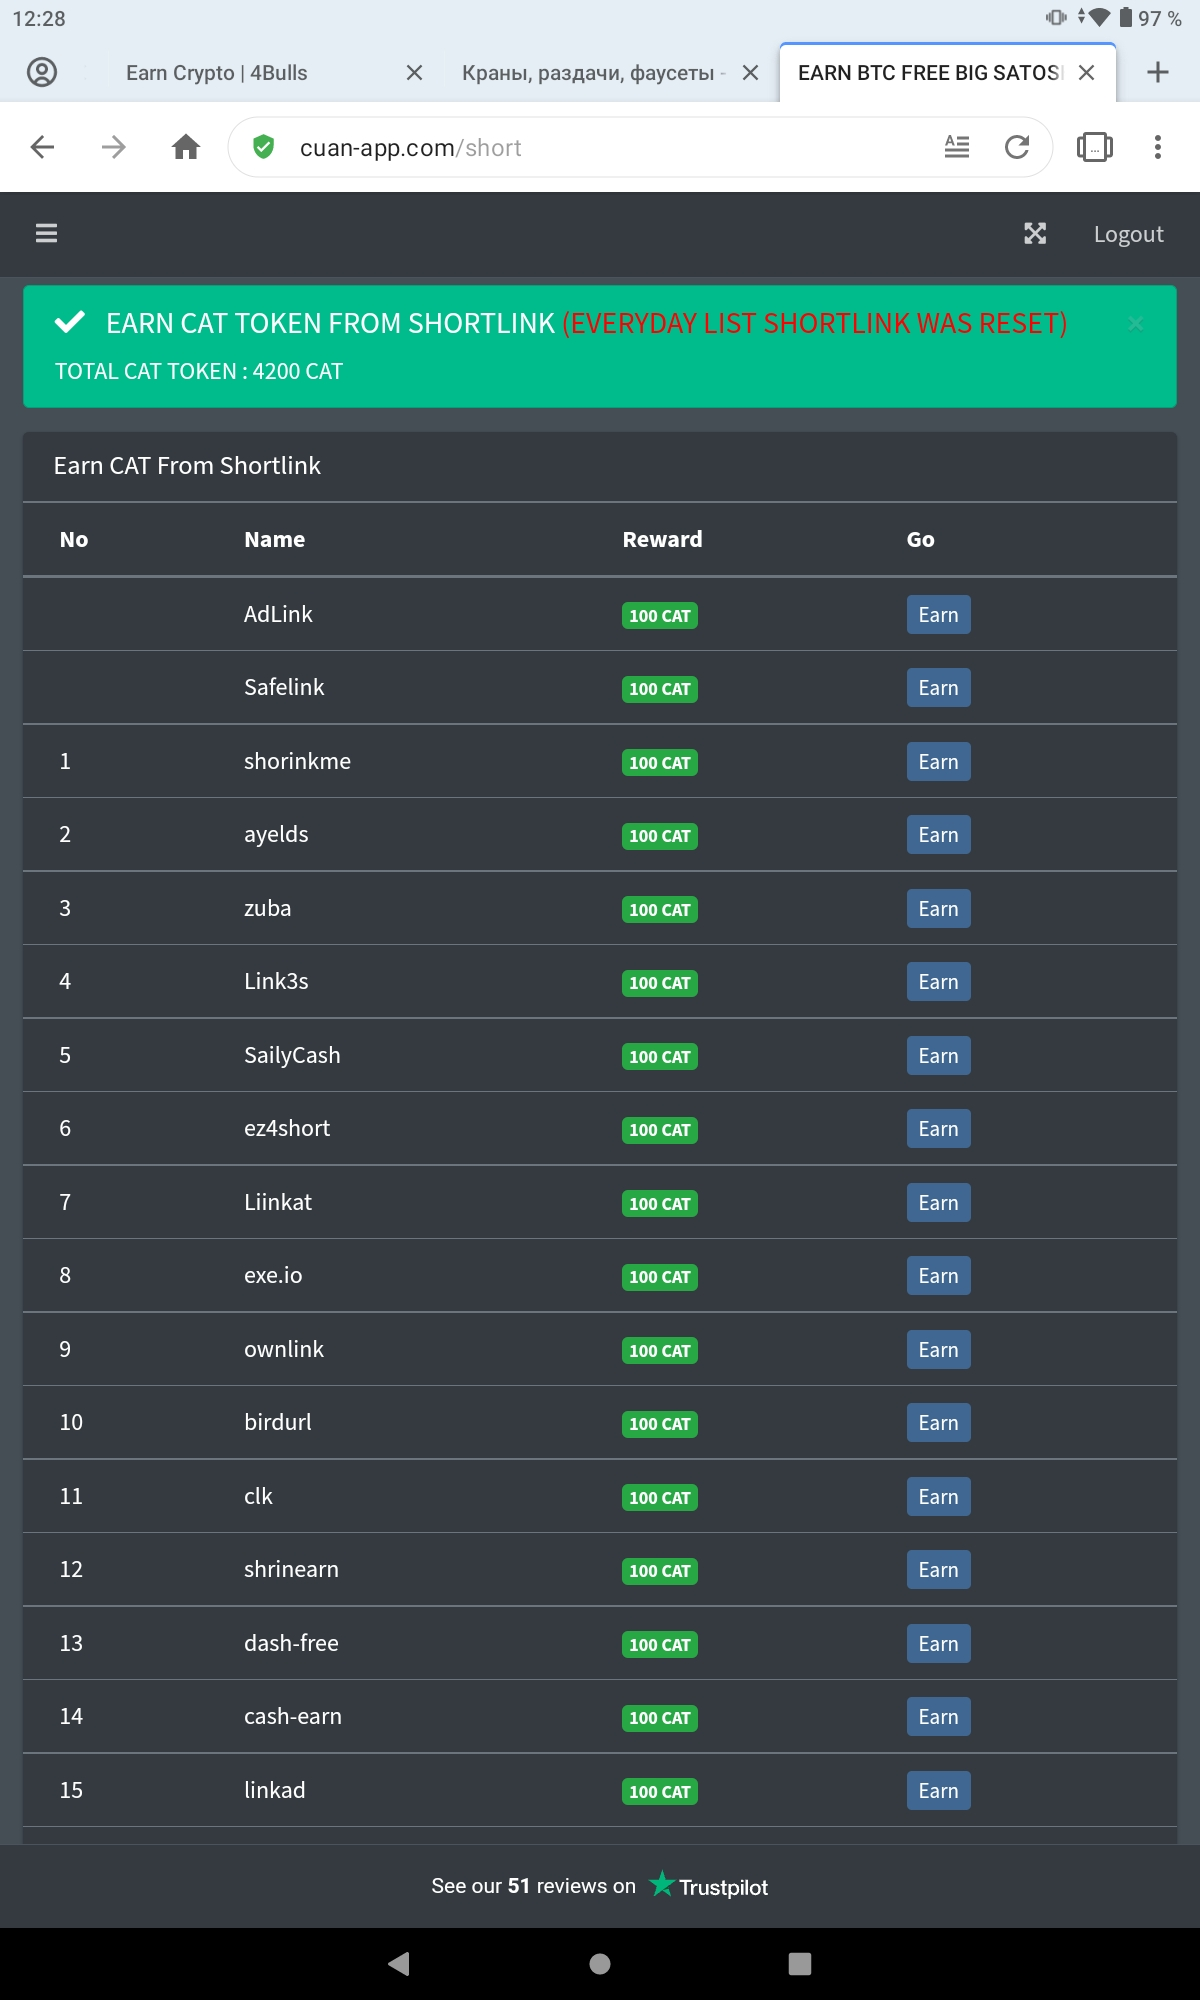Log out using the Logout link
Screen dimensions: 1200x2000
tap(1128, 234)
